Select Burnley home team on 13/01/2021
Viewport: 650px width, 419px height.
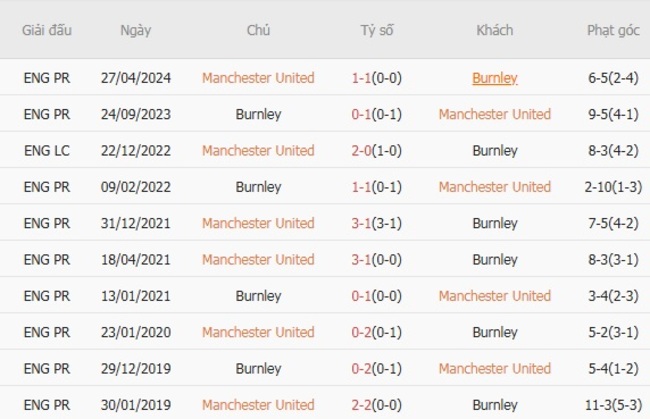pos(258,296)
